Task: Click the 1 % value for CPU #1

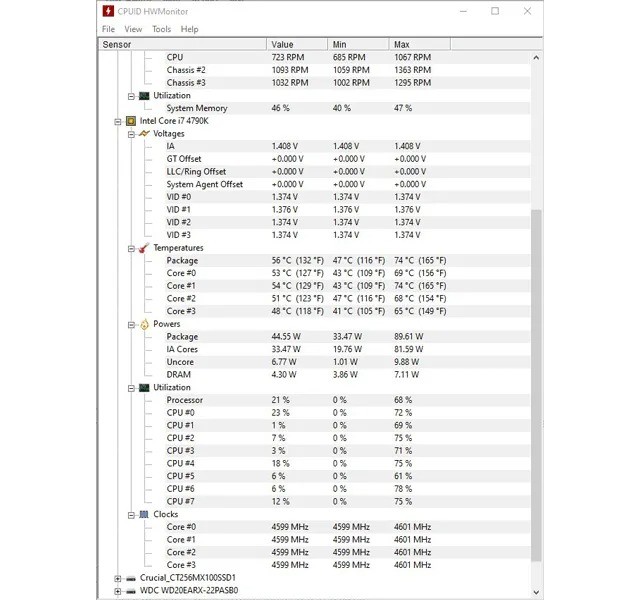Action: coord(278,425)
